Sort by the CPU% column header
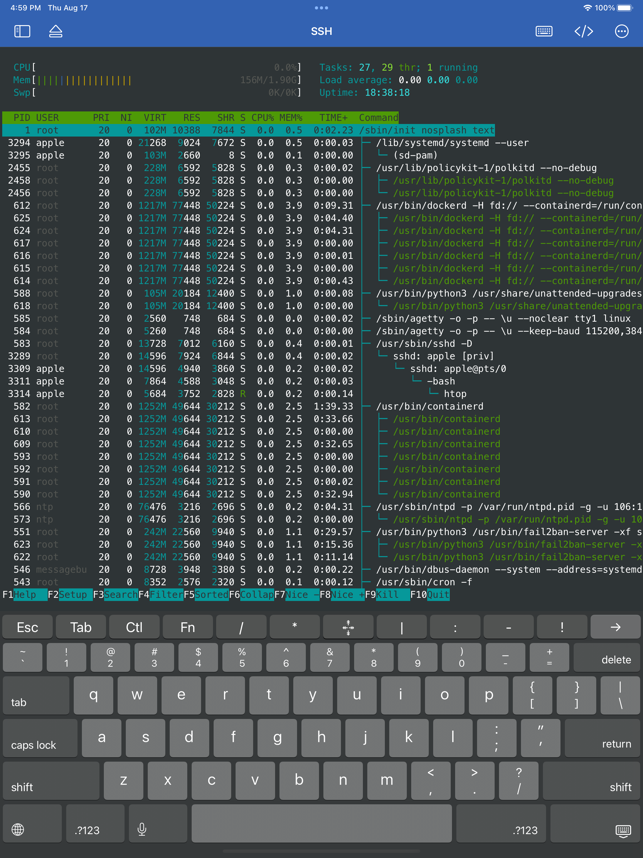Image resolution: width=643 pixels, height=858 pixels. [x=263, y=118]
